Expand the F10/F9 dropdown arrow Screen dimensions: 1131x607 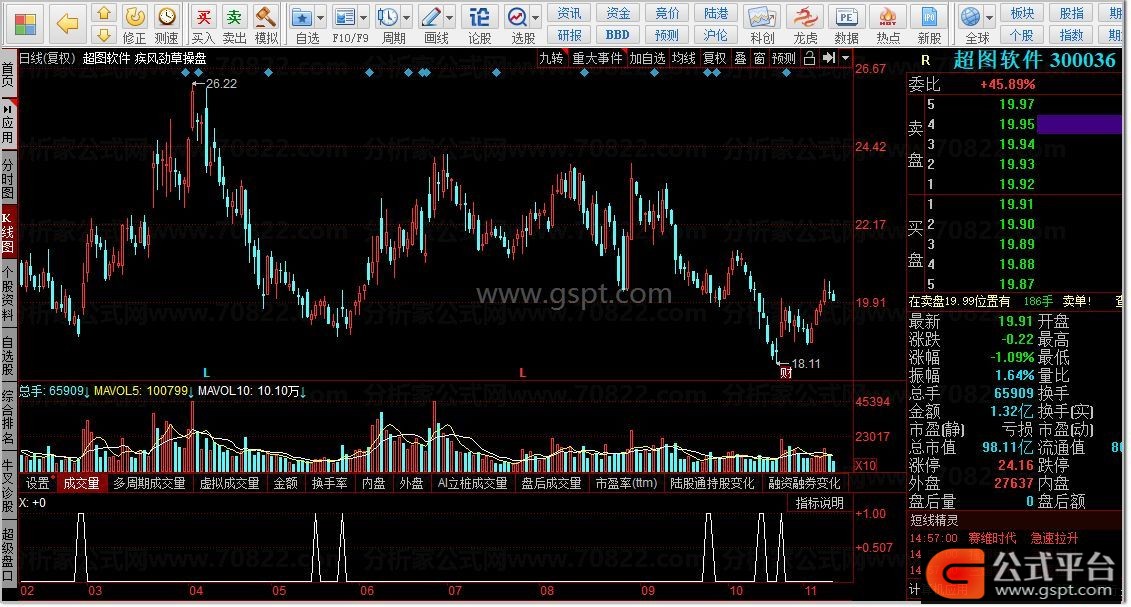tap(364, 17)
